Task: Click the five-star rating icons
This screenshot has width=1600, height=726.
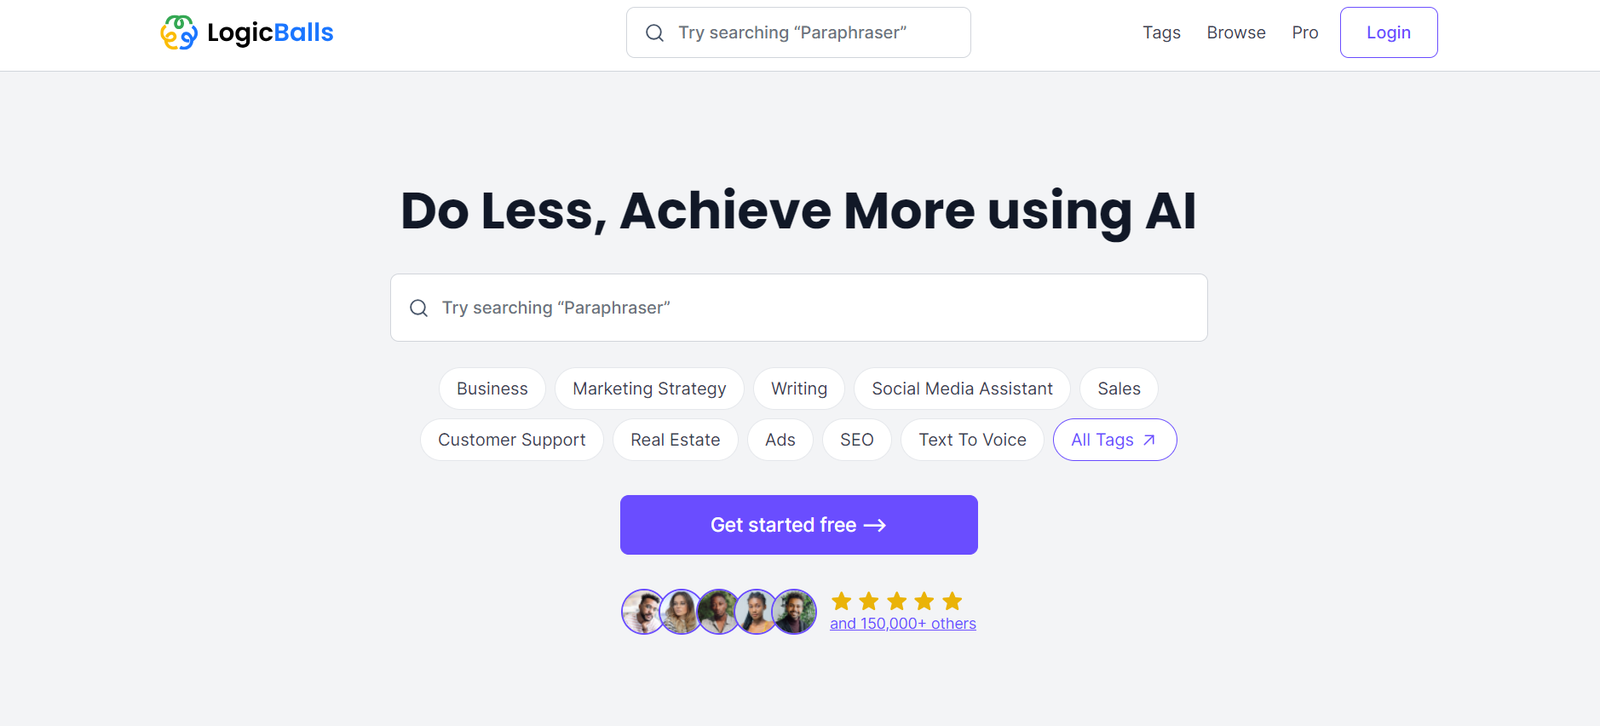Action: (x=897, y=601)
